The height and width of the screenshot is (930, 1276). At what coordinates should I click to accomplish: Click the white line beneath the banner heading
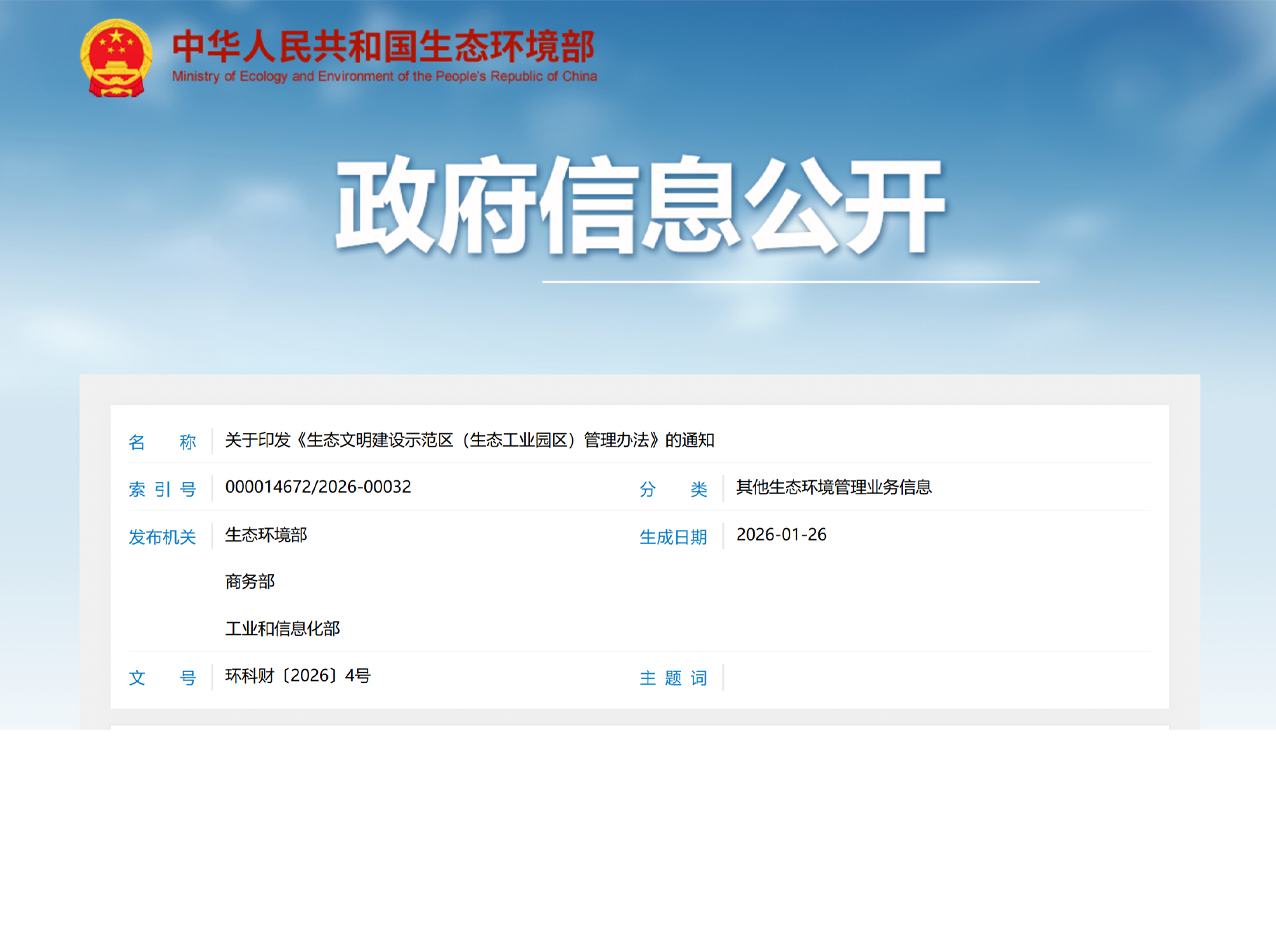click(x=790, y=282)
